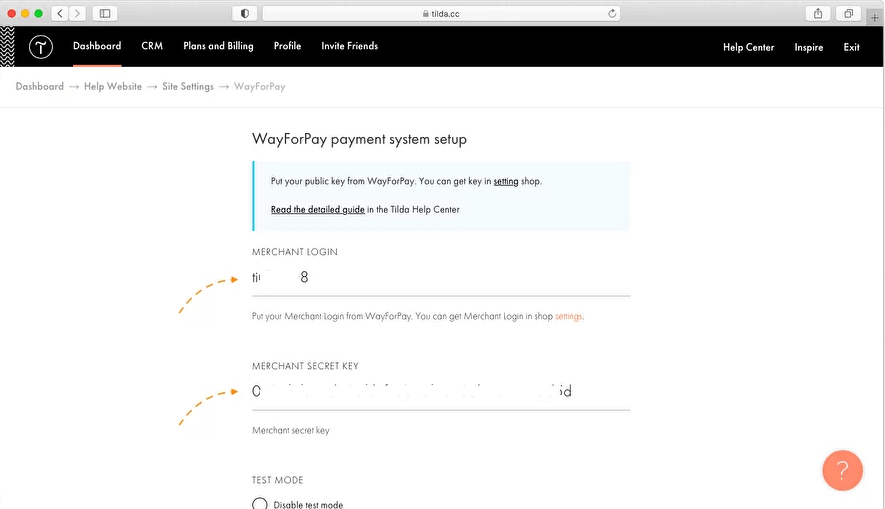Click the Merchant secret key hint text

(291, 431)
